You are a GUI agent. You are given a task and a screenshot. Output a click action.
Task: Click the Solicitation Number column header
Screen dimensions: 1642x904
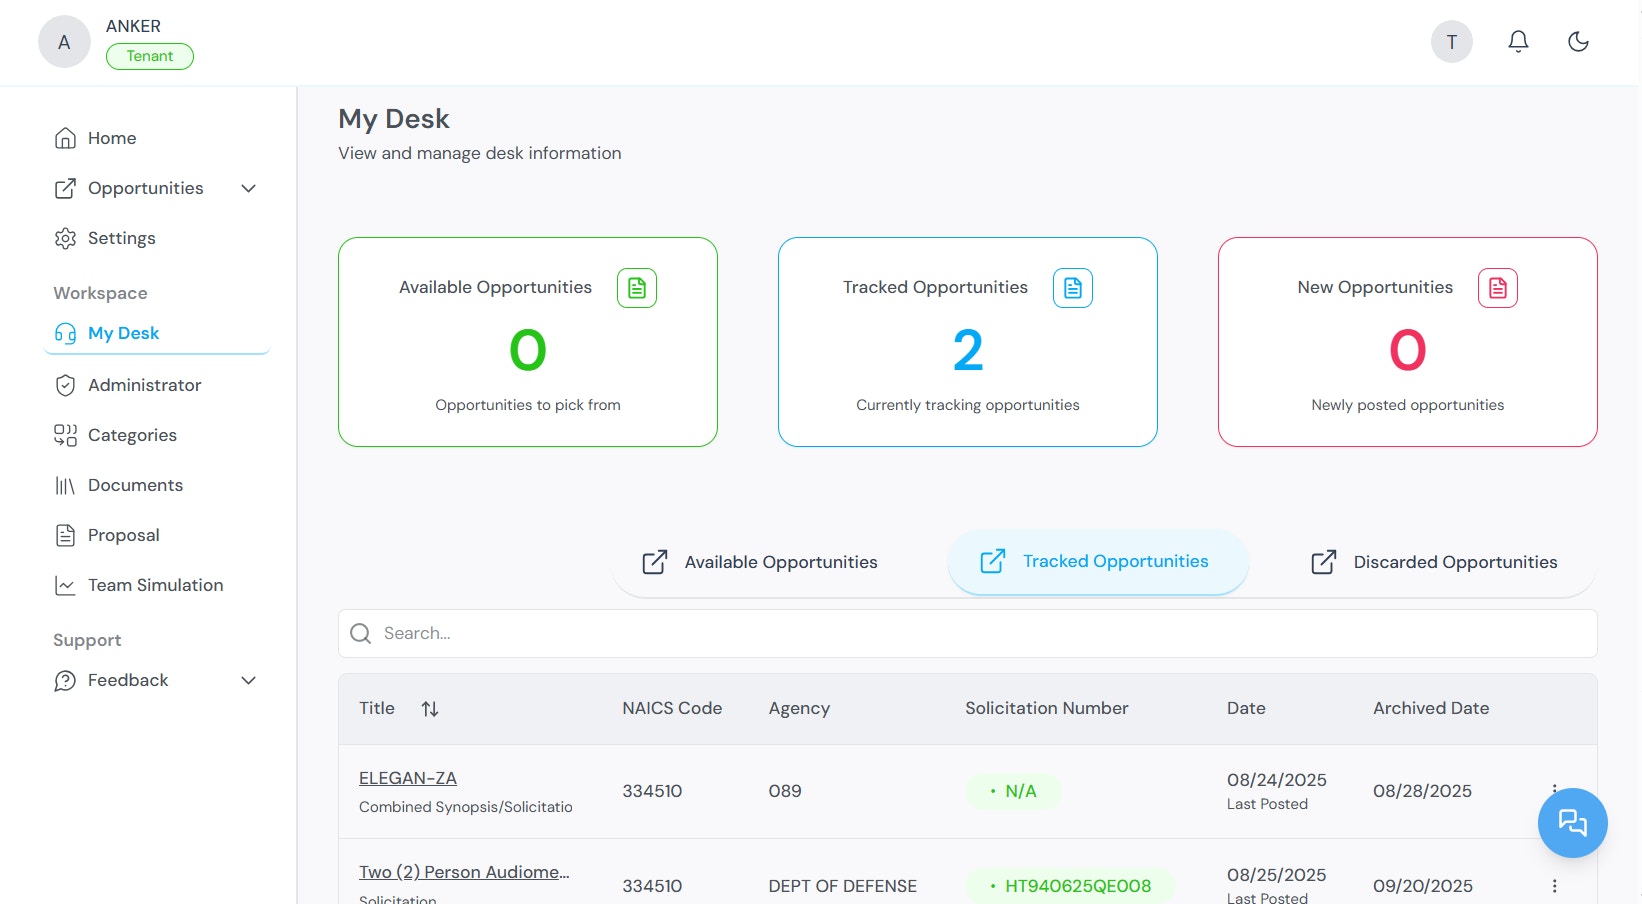(1046, 708)
